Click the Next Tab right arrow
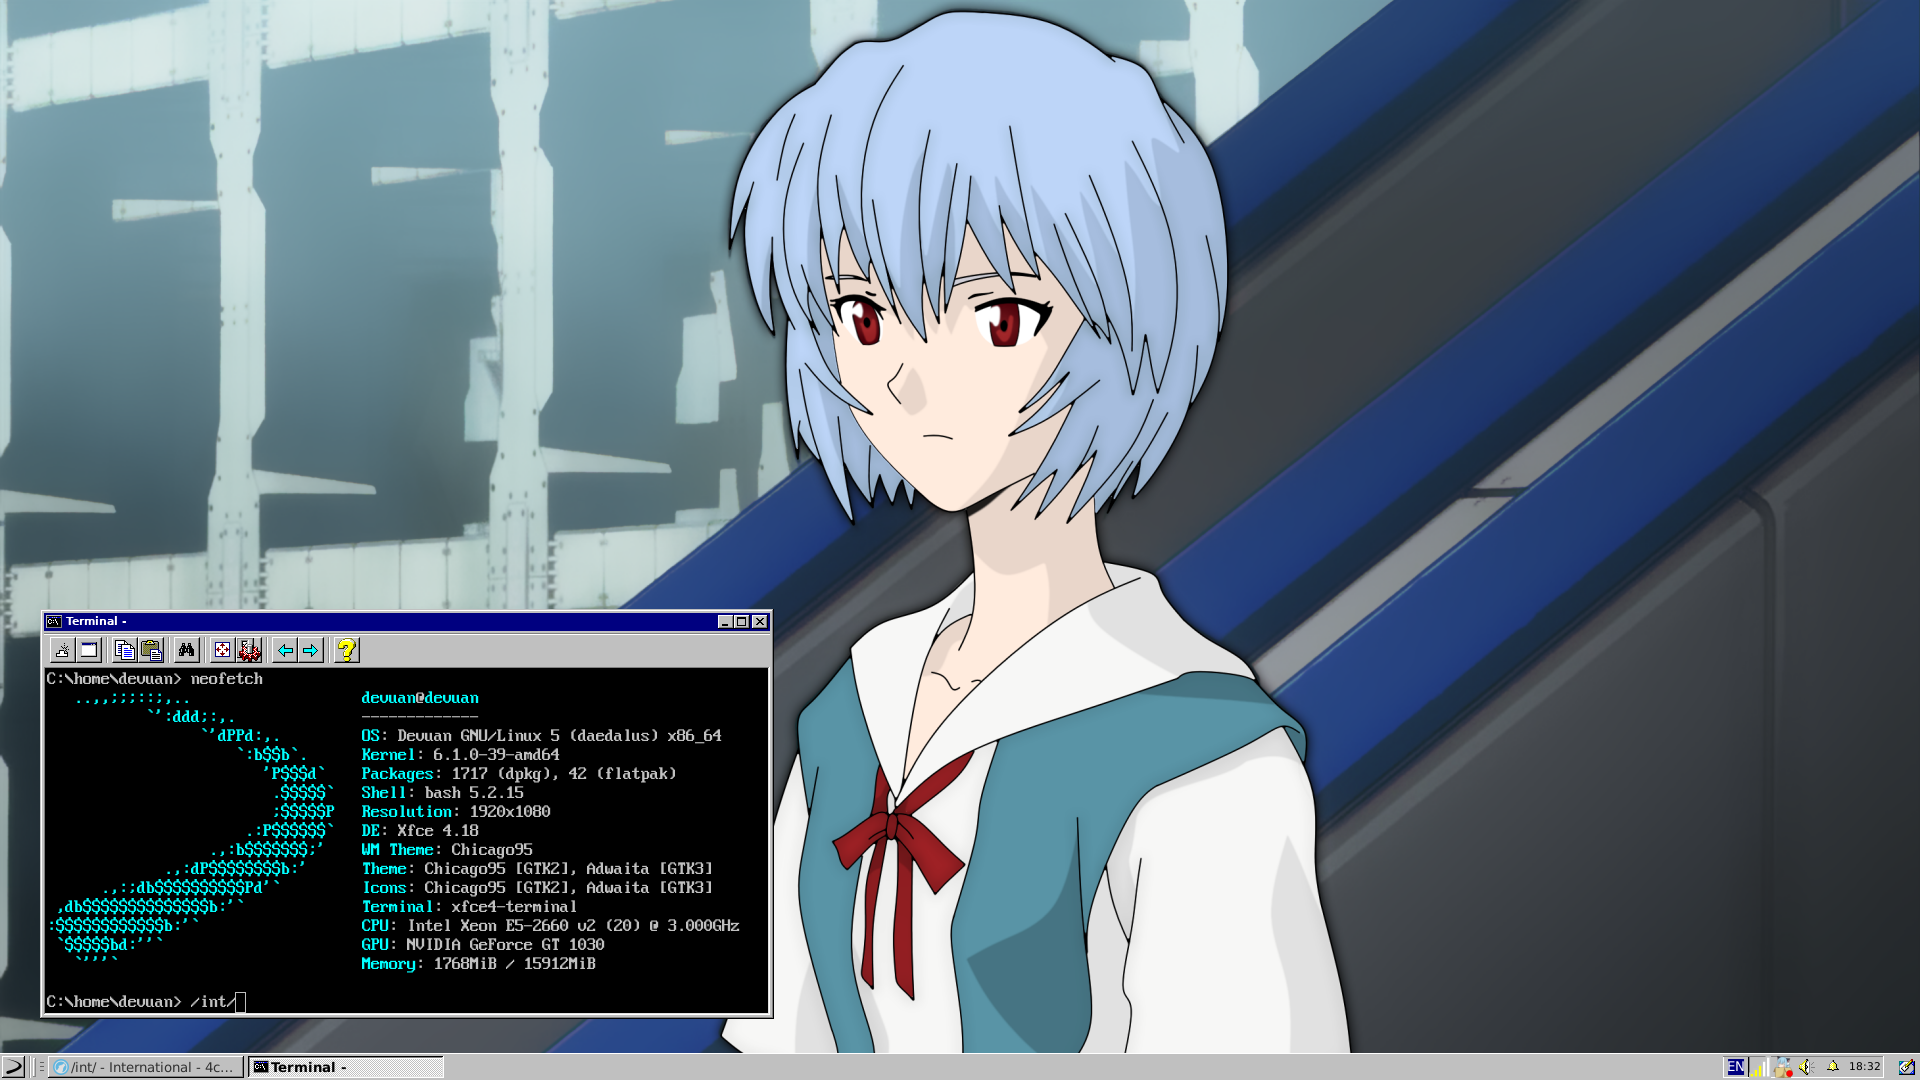This screenshot has width=1920, height=1080. click(x=311, y=650)
